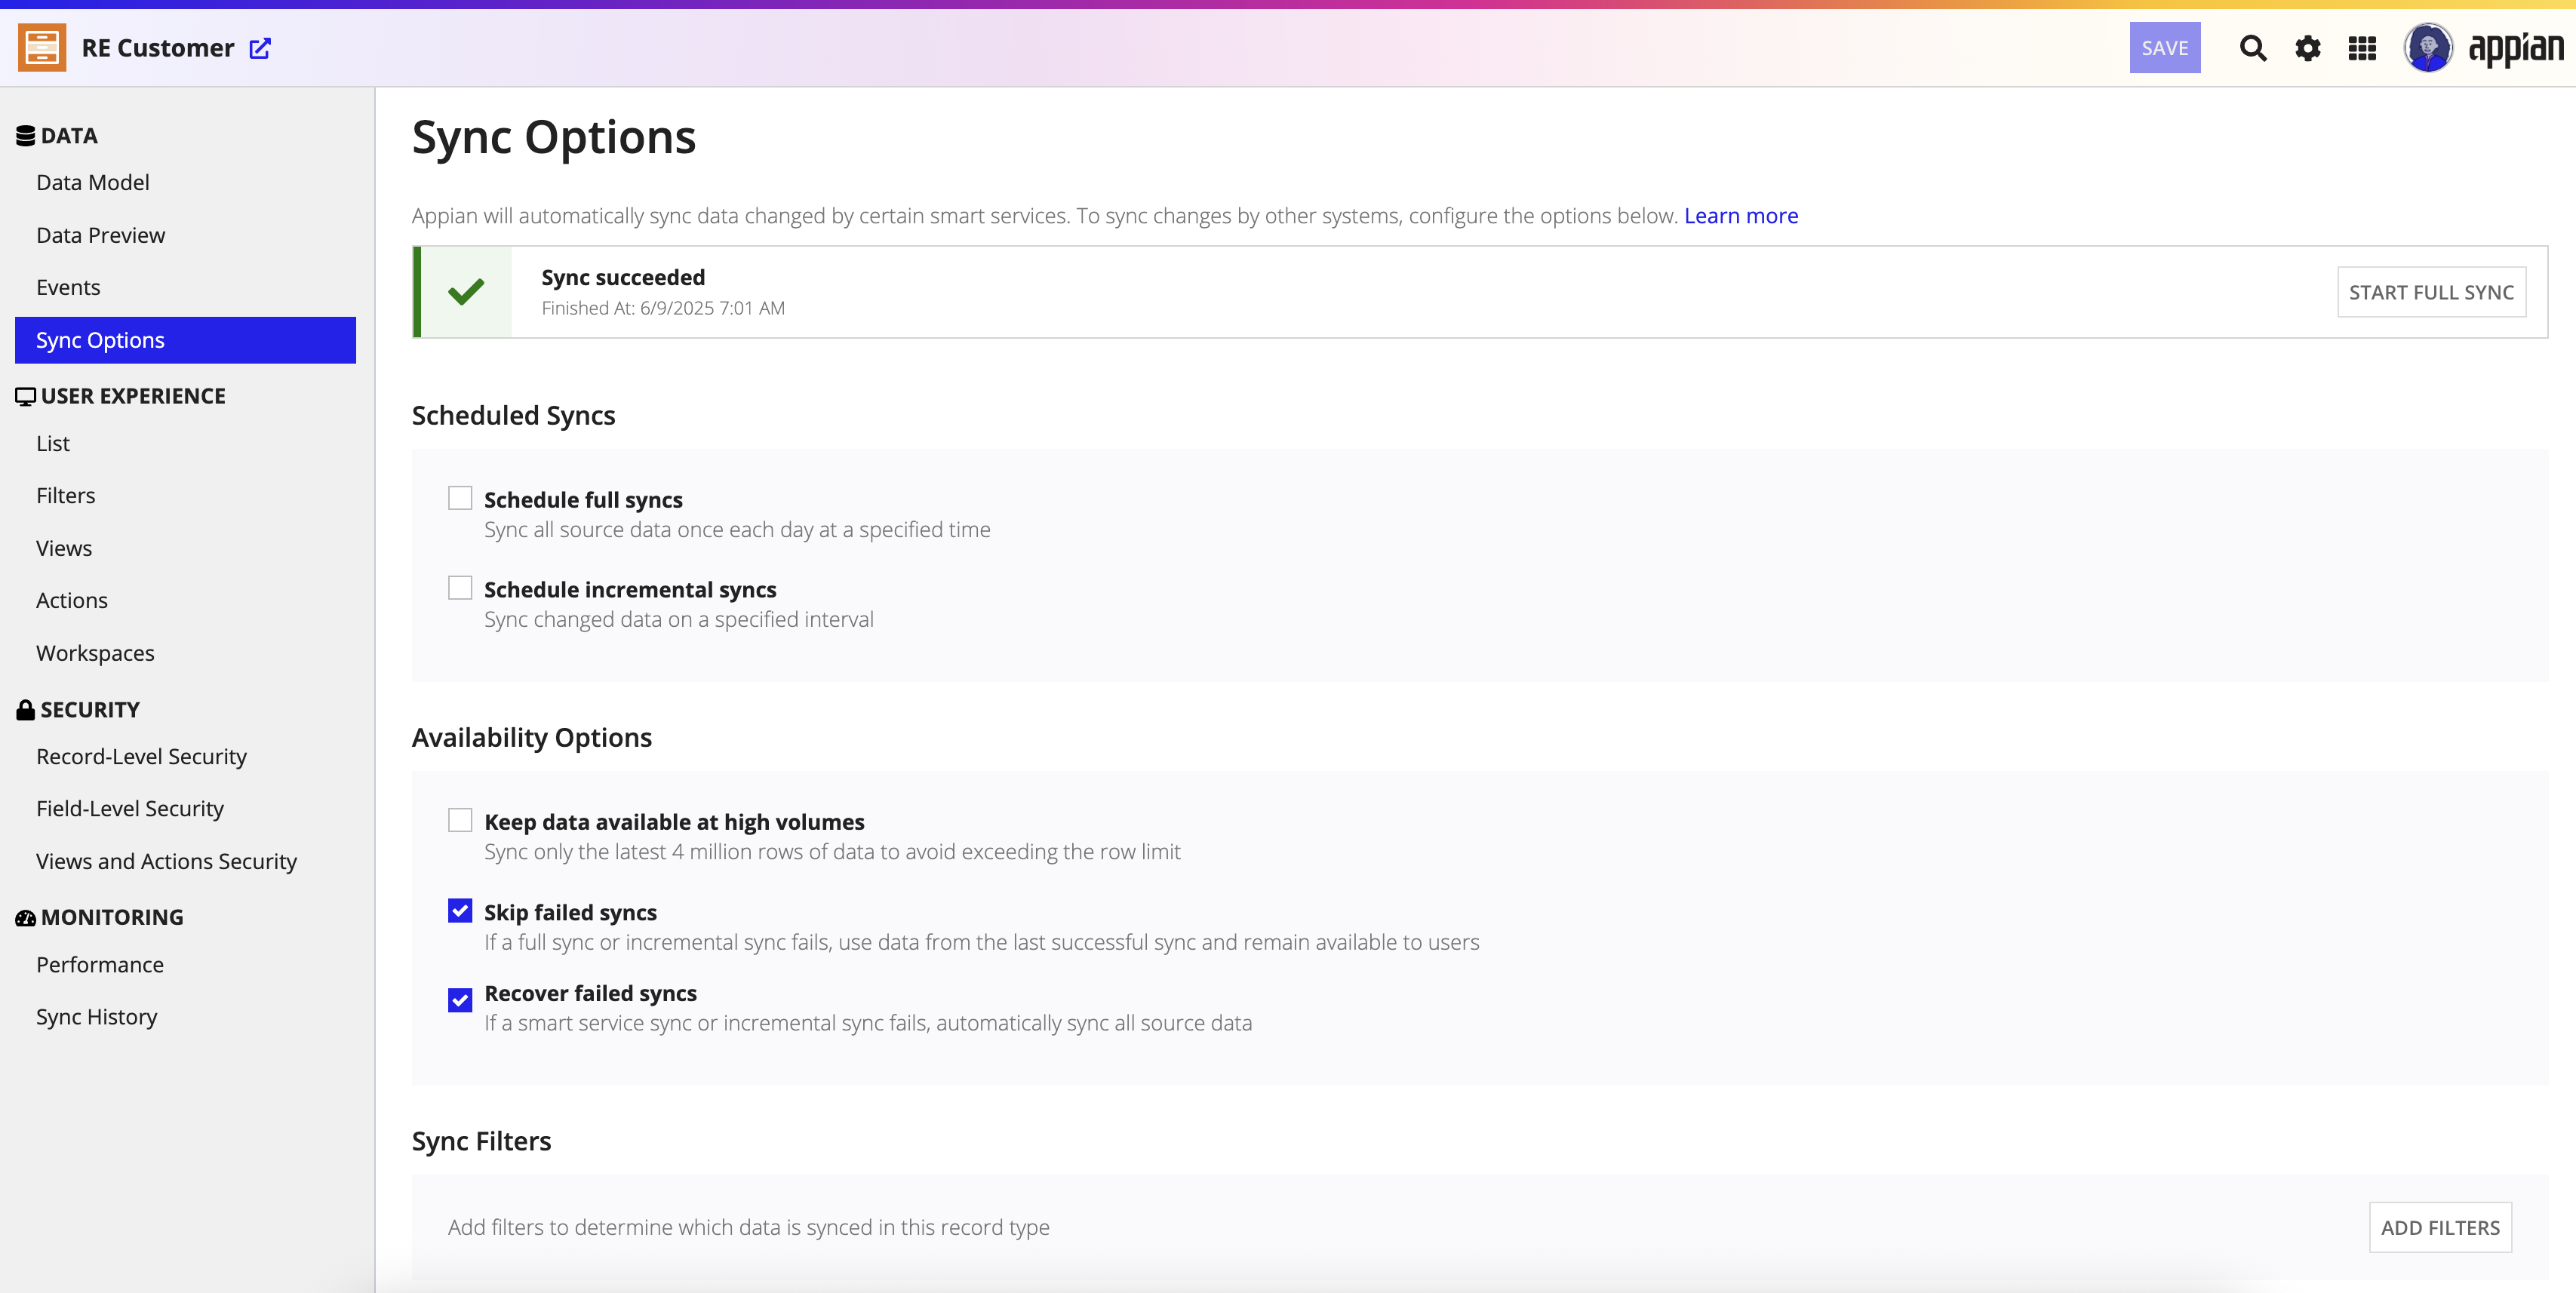
Task: Click START FULL SYNC button
Action: click(2431, 292)
